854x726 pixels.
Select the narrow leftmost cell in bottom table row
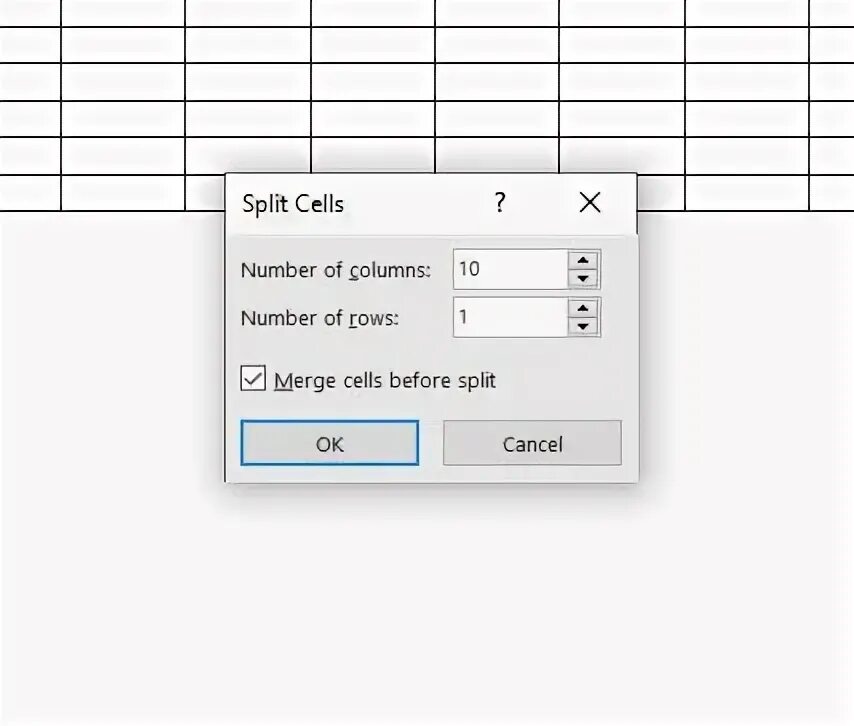[30, 193]
